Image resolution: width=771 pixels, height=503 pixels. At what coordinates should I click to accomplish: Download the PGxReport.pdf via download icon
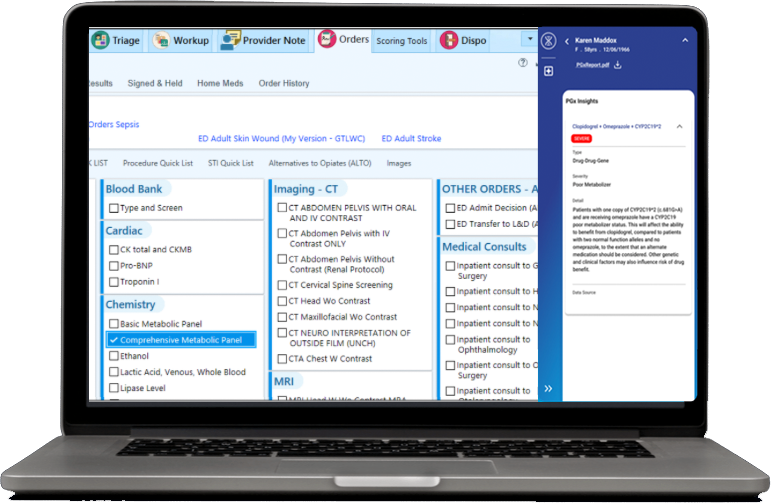(618, 66)
